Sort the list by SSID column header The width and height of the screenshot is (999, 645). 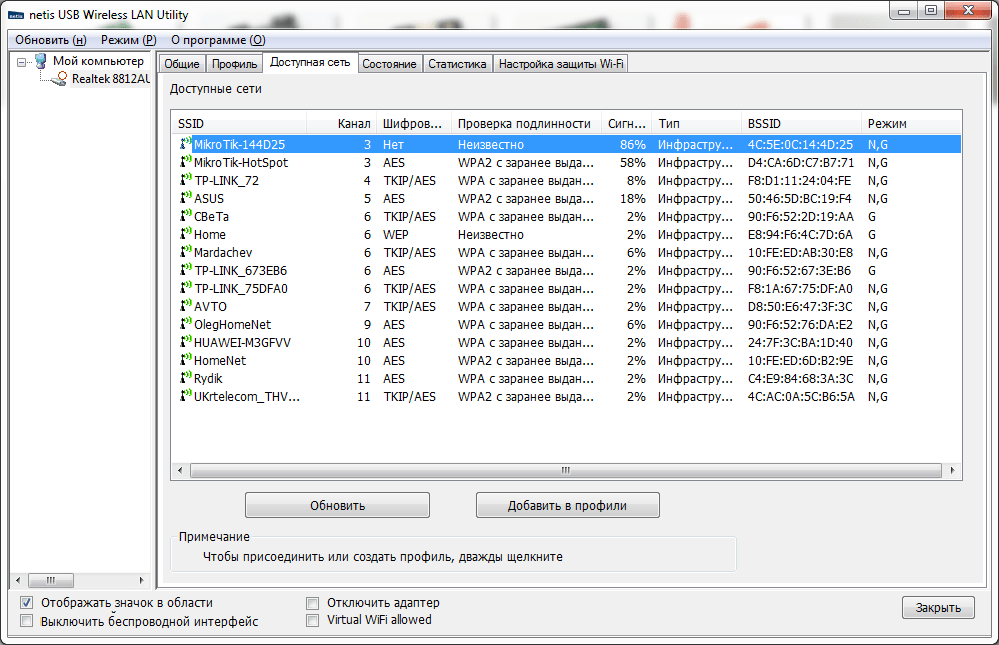pos(250,123)
